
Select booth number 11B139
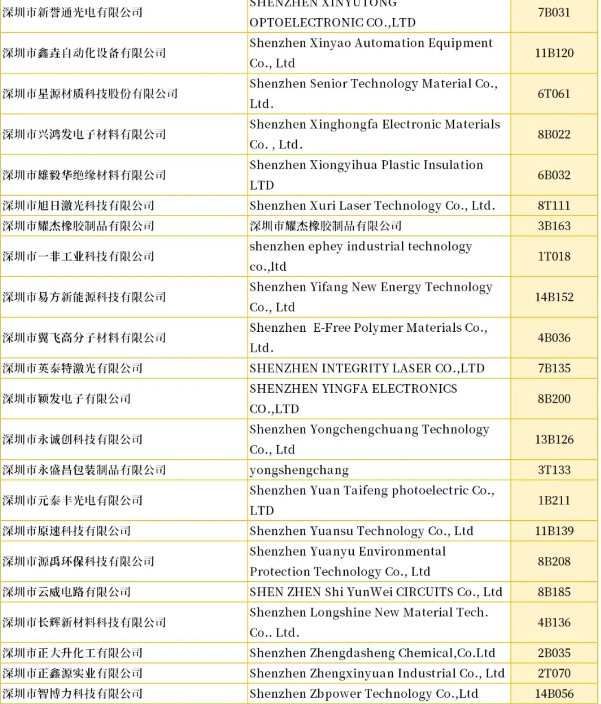point(554,531)
